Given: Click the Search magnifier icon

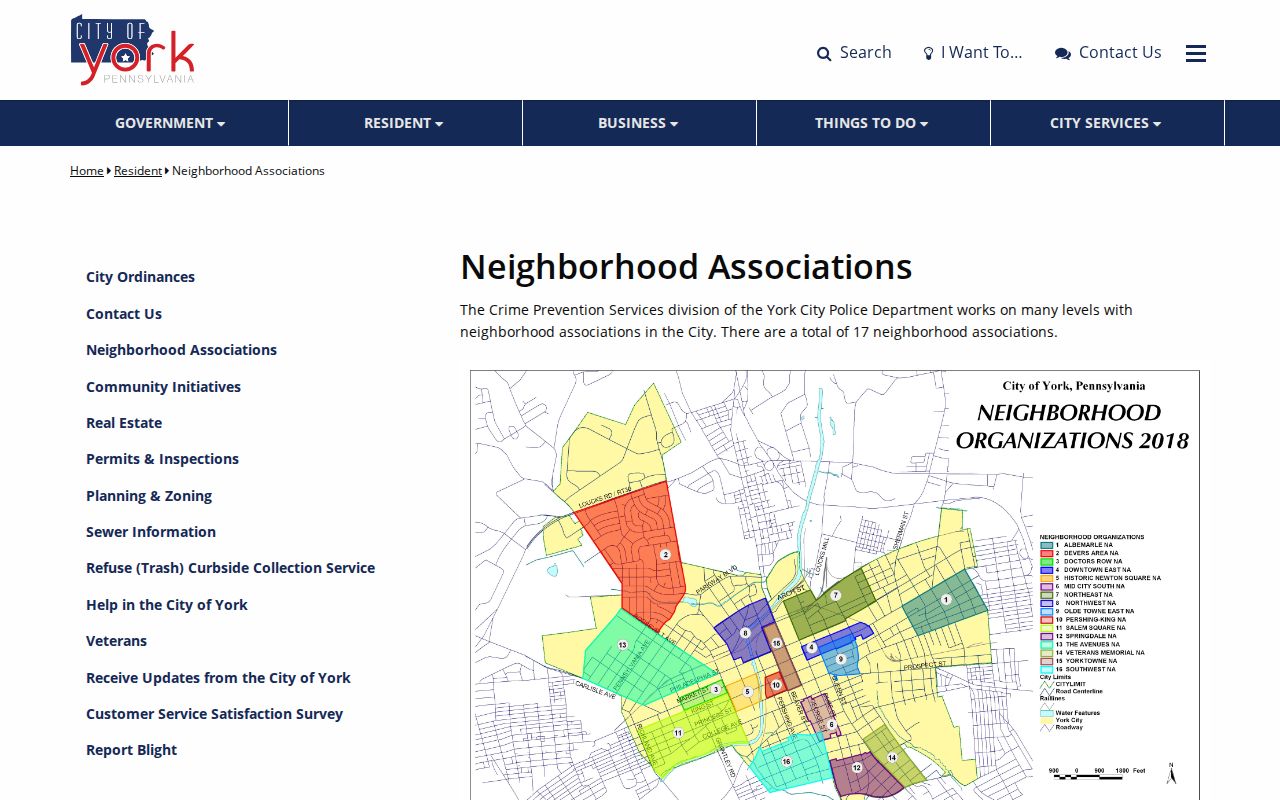Looking at the screenshot, I should 824,54.
